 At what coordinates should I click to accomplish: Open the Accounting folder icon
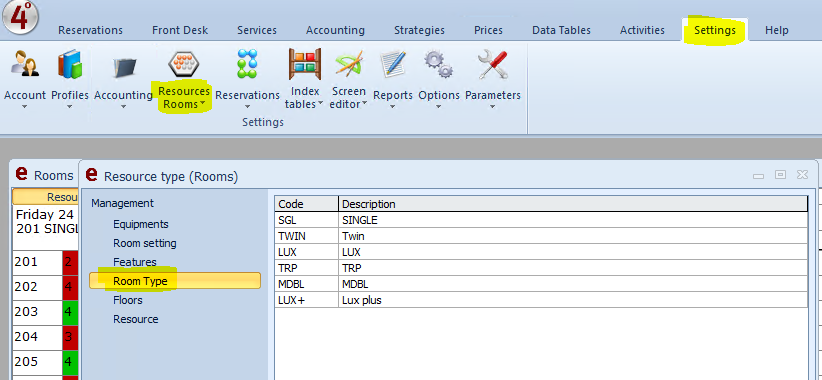pyautogui.click(x=123, y=67)
